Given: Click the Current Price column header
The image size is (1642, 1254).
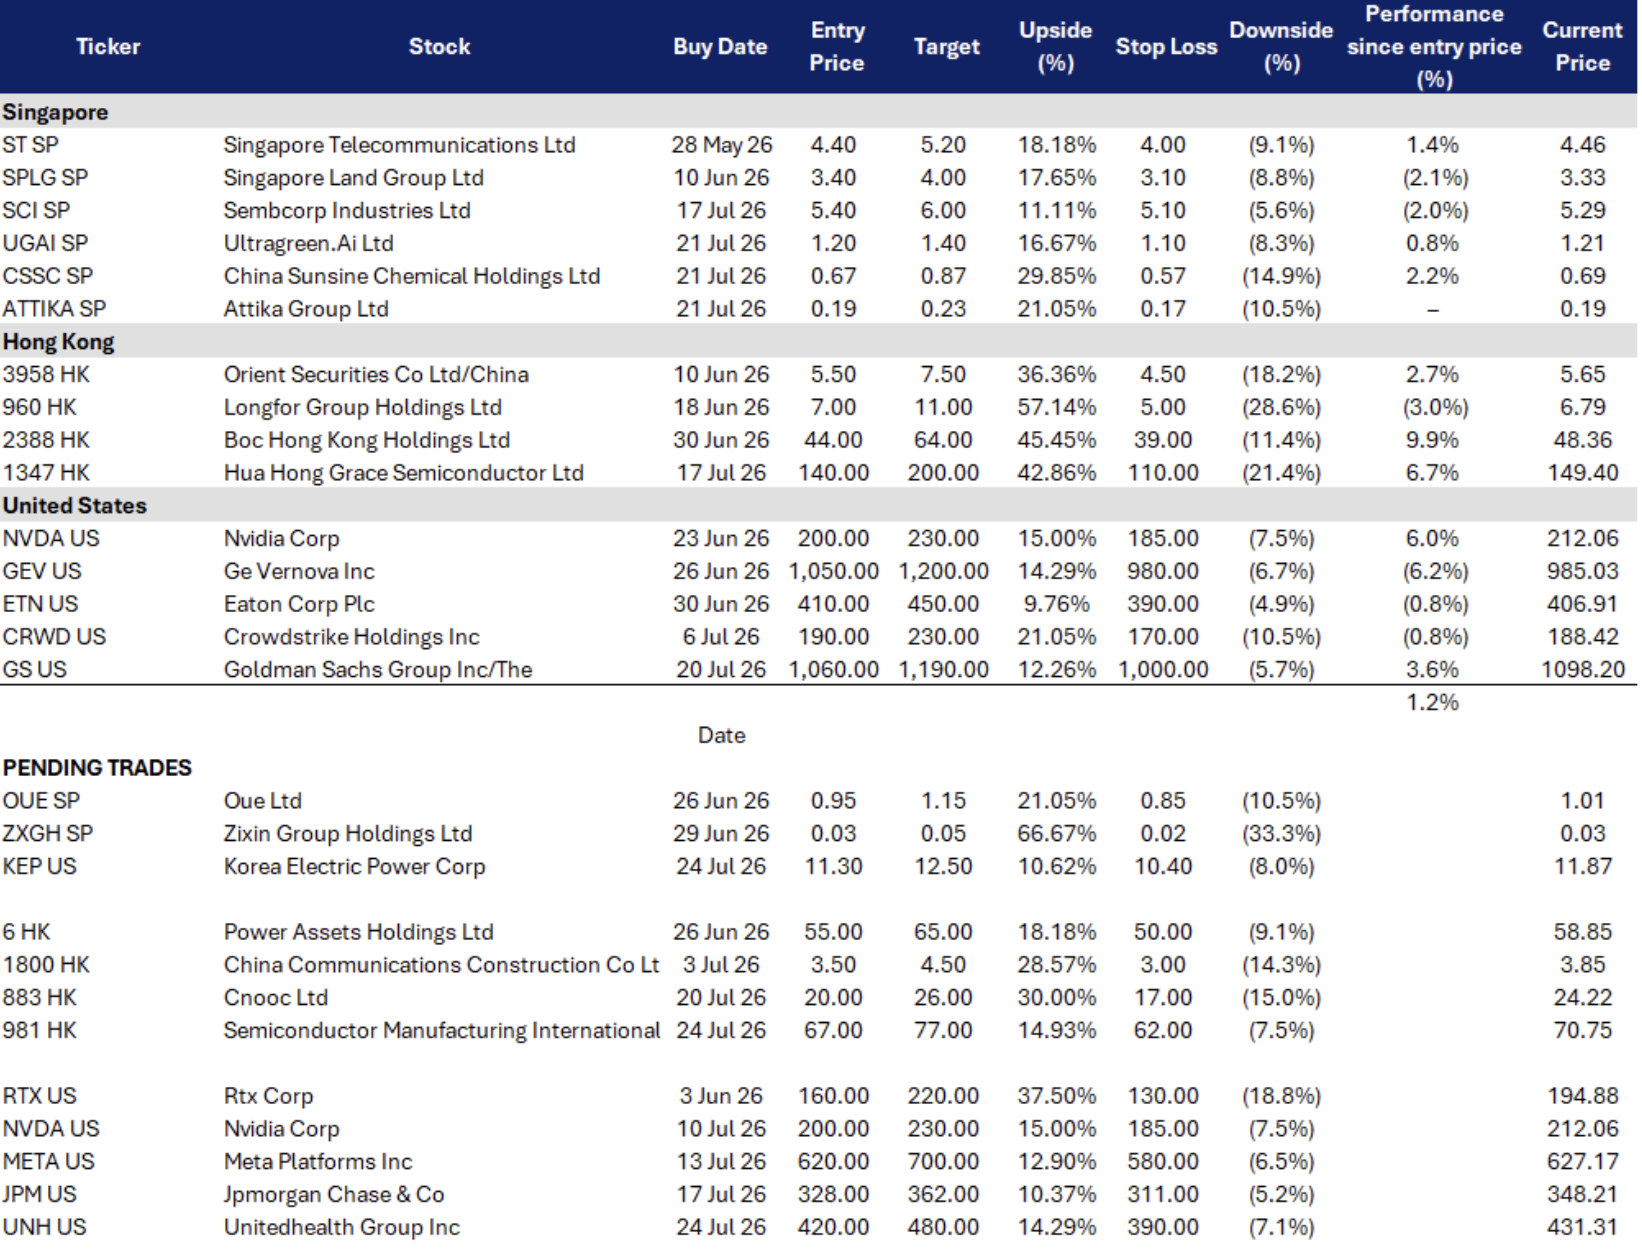Looking at the screenshot, I should pyautogui.click(x=1582, y=47).
